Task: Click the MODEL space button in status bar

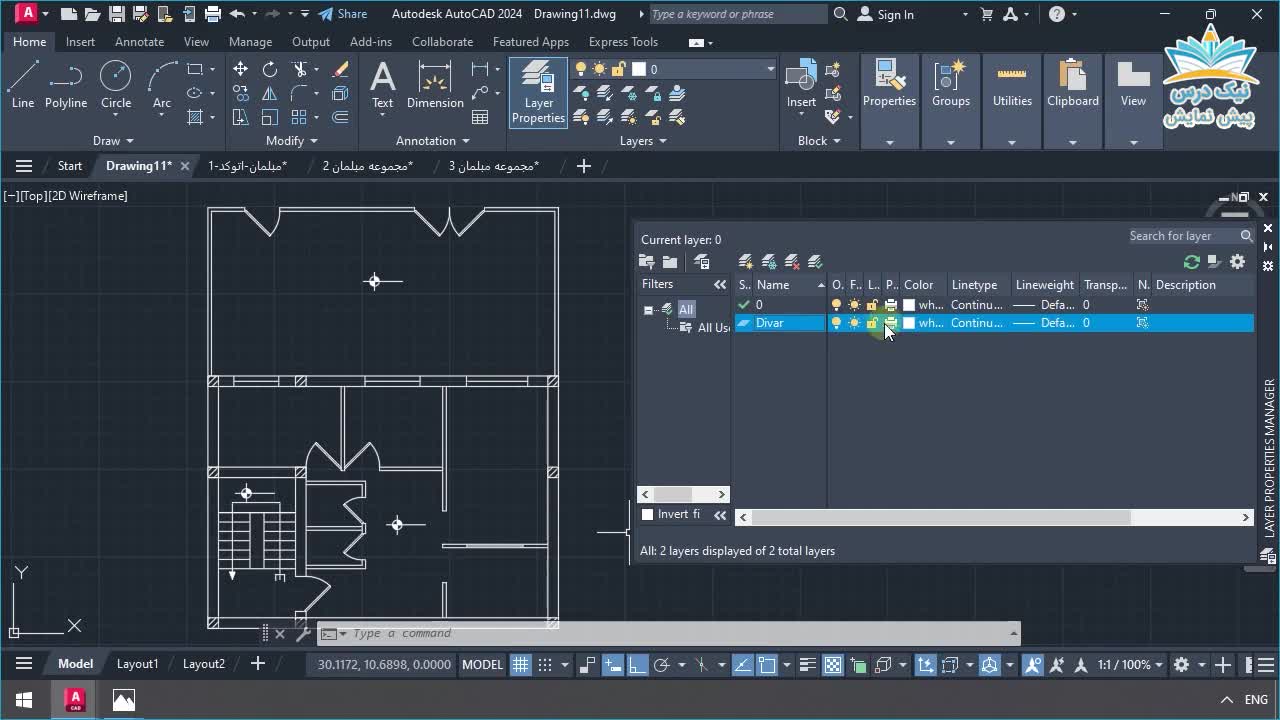Action: (482, 665)
